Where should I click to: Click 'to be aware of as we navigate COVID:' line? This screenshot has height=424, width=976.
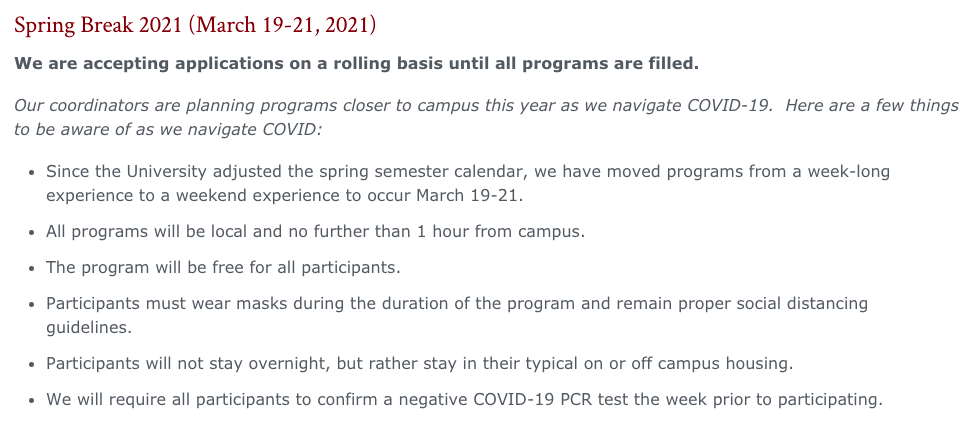coord(168,130)
